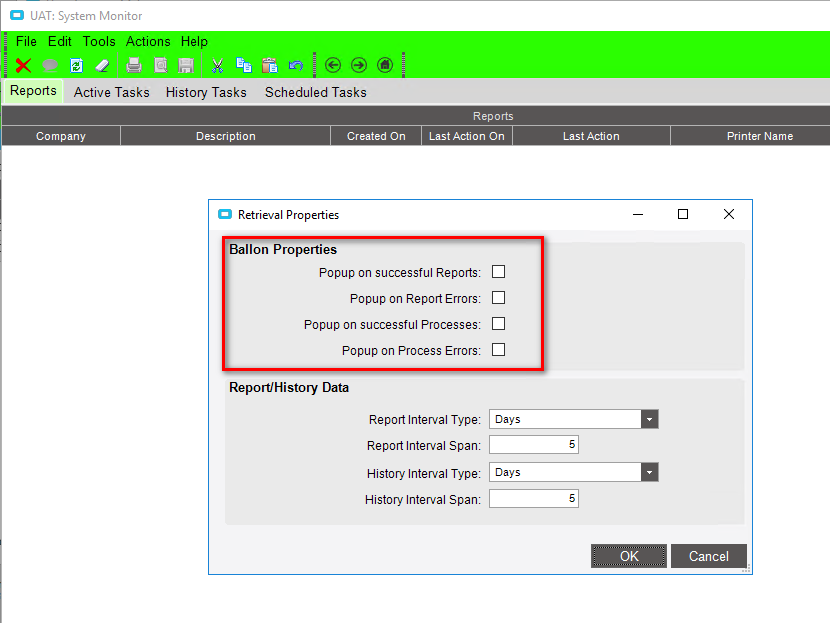Click the forward arrow circle icon
Screen dimensions: 830x623
(359, 65)
